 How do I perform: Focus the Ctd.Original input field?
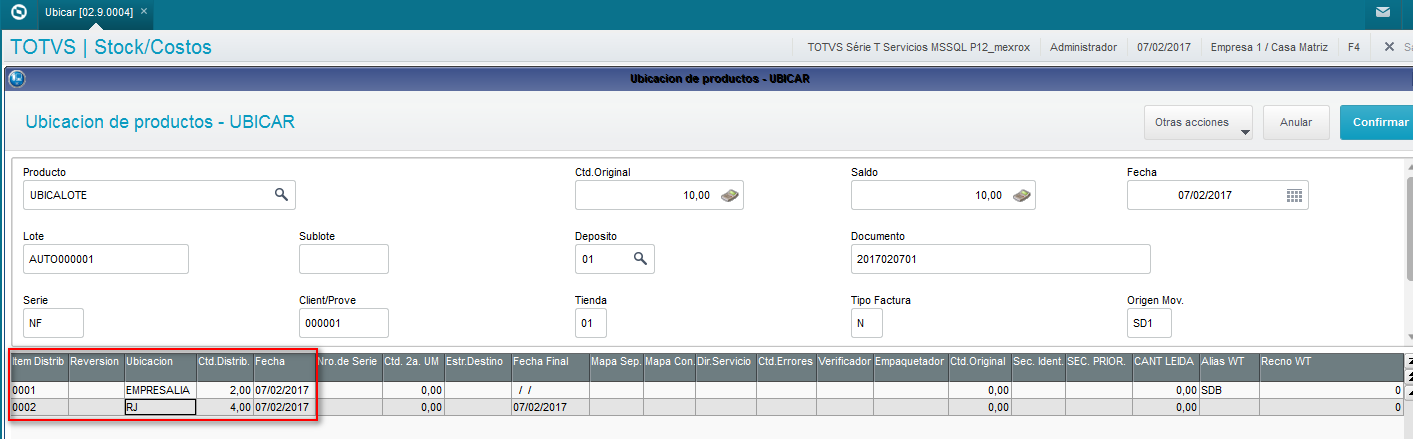[660, 195]
